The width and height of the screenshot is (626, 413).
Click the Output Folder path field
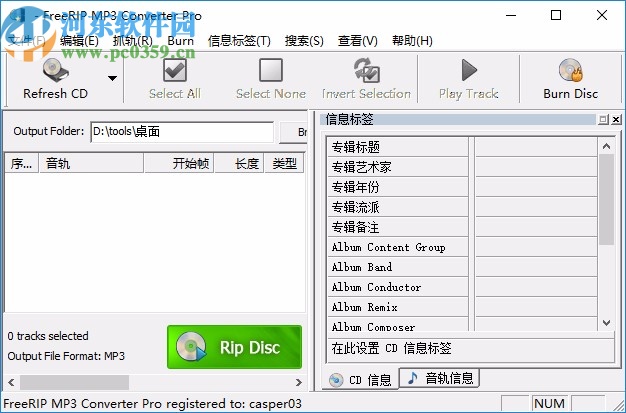coord(182,132)
